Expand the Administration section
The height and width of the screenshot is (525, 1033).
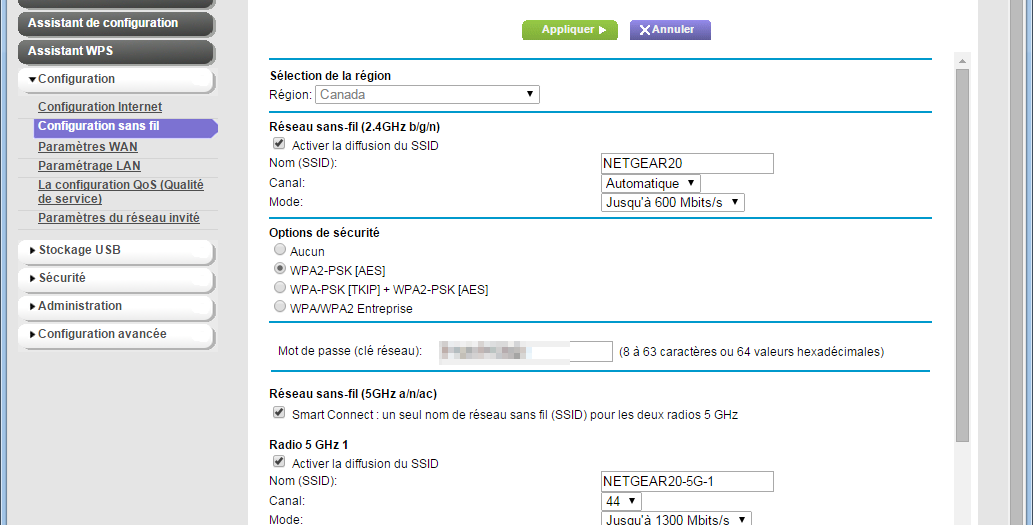[115, 307]
